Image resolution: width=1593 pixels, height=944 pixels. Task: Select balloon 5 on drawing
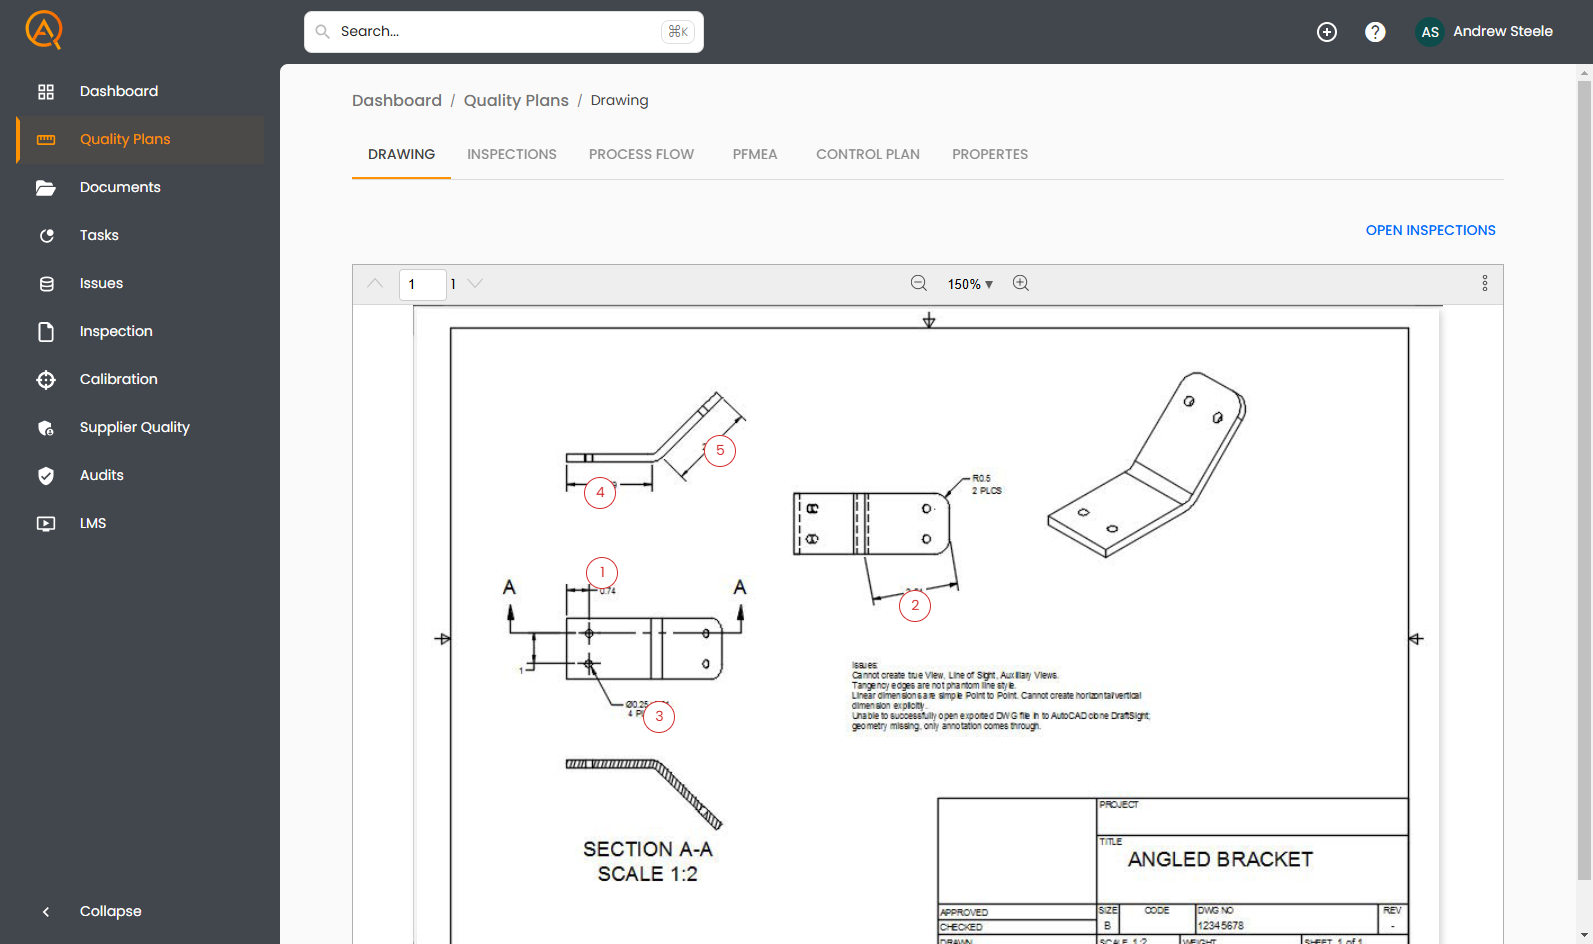pos(720,451)
